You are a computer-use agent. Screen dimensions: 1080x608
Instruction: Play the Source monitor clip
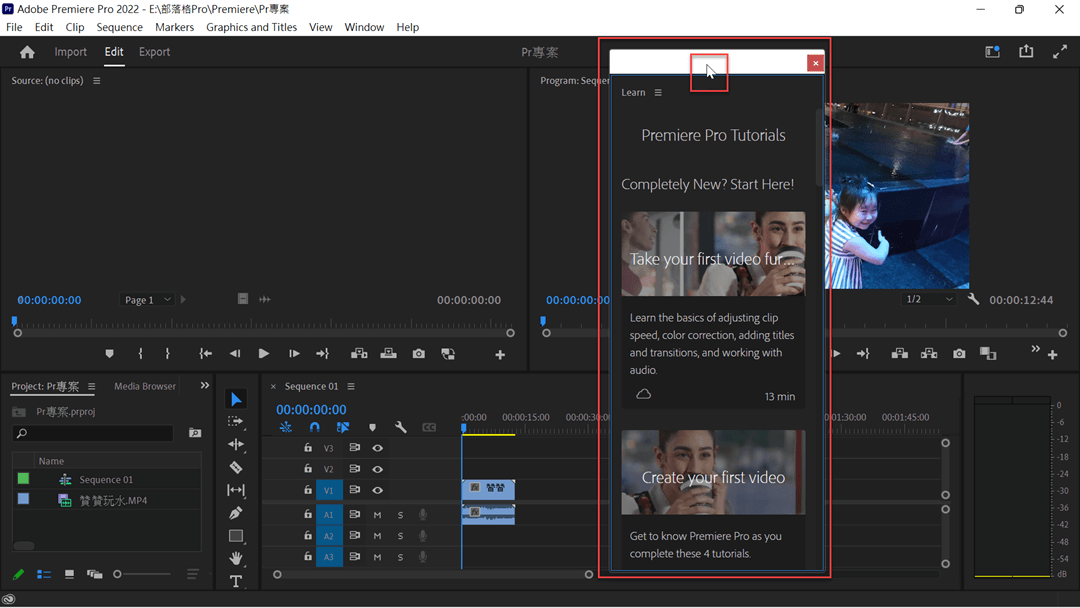click(x=264, y=354)
